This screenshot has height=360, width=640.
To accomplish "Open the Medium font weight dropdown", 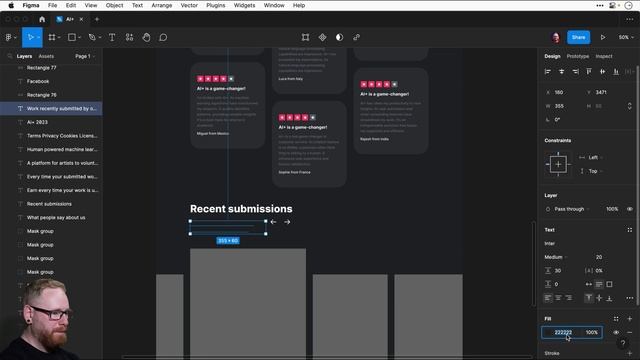I will tap(556, 257).
